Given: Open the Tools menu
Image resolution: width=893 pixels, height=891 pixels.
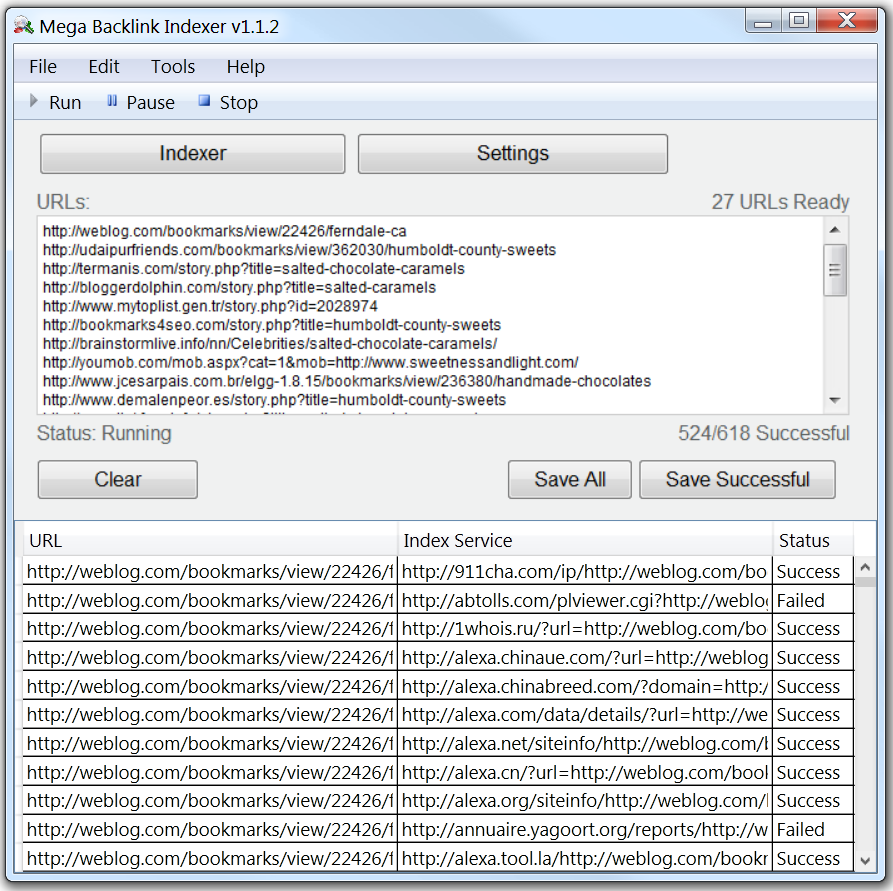Looking at the screenshot, I should click(172, 66).
